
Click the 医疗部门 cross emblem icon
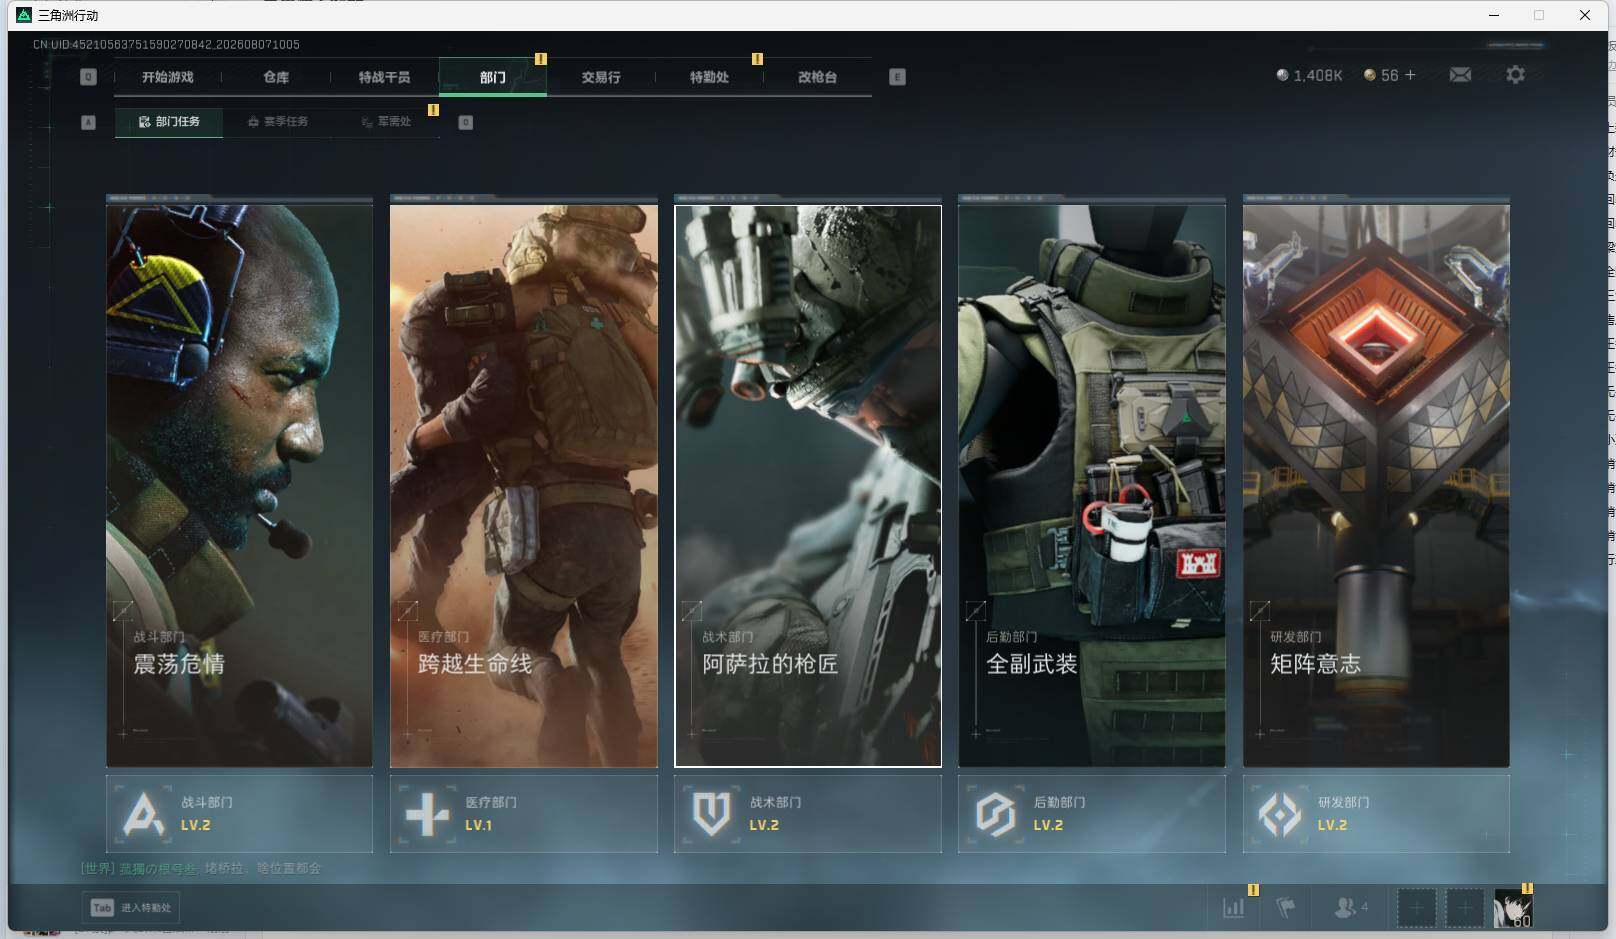(x=427, y=814)
